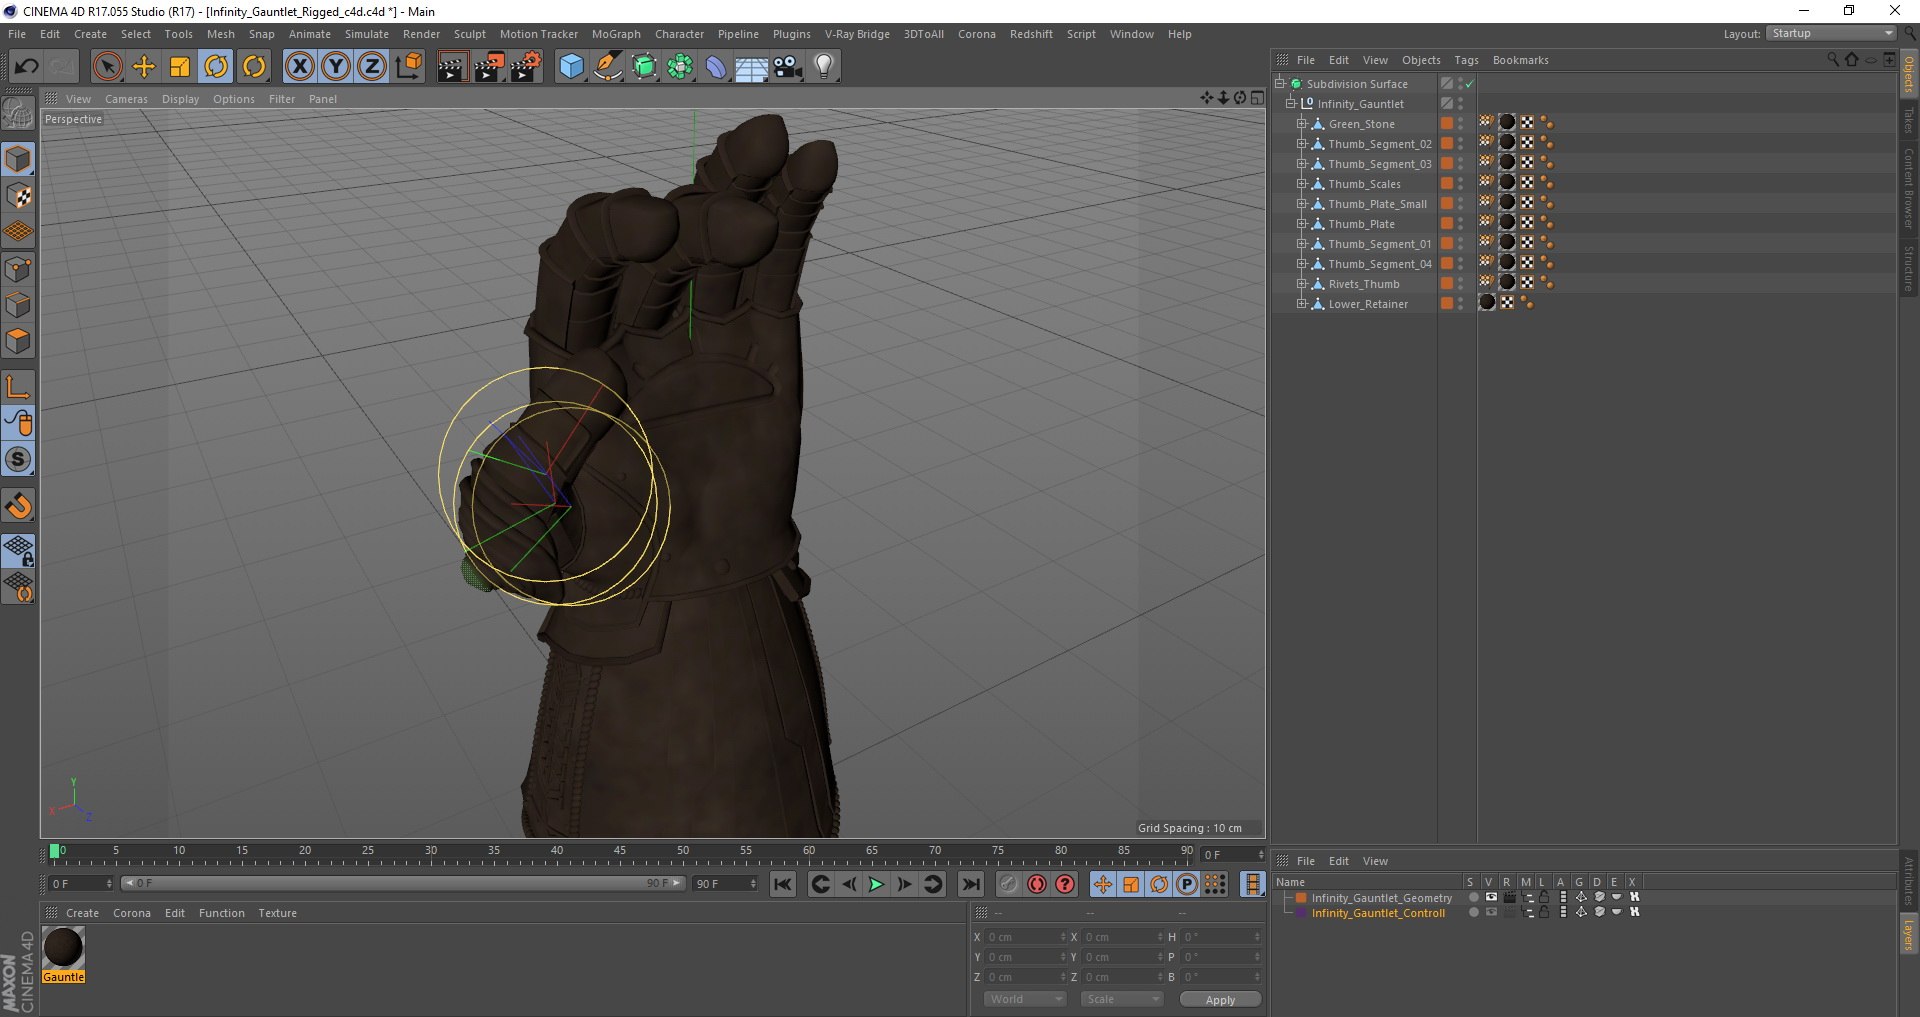
Task: Open the MoGraph menu
Action: (x=616, y=34)
